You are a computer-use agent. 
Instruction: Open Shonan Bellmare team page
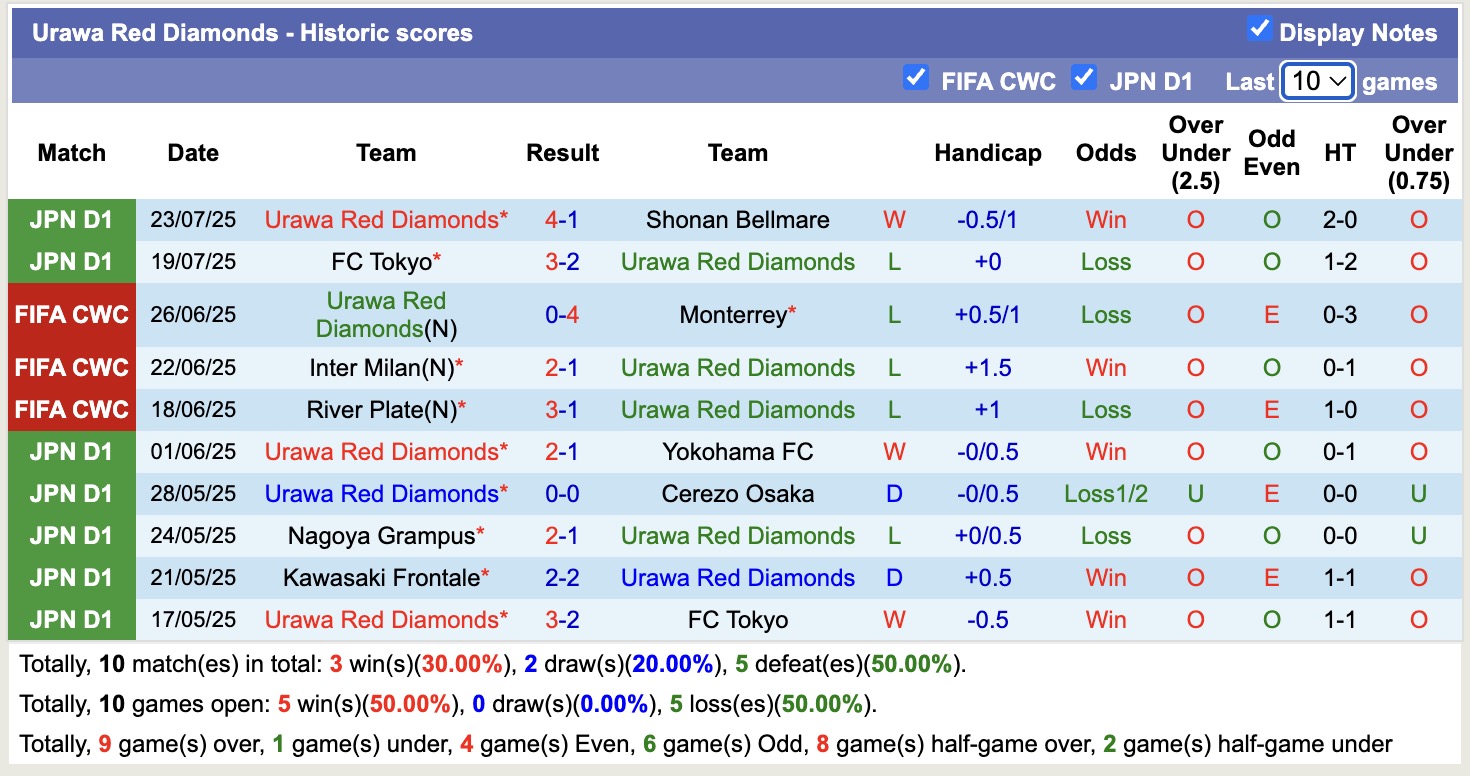pyautogui.click(x=737, y=219)
